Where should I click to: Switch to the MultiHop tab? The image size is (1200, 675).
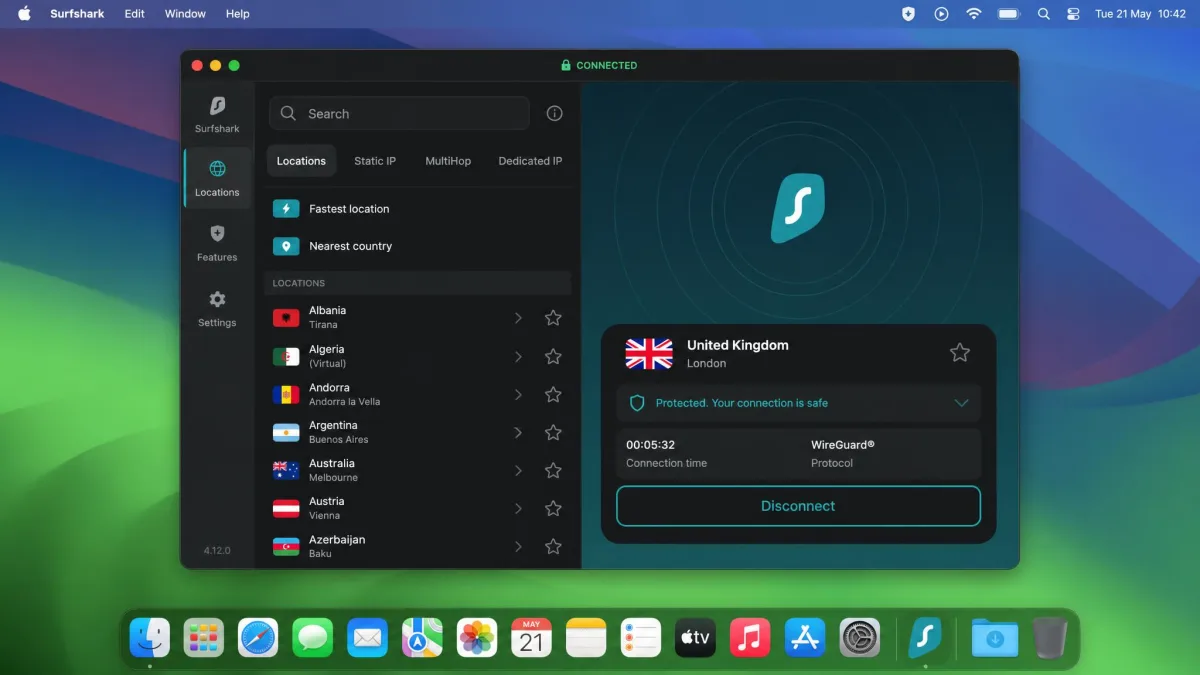pos(448,161)
